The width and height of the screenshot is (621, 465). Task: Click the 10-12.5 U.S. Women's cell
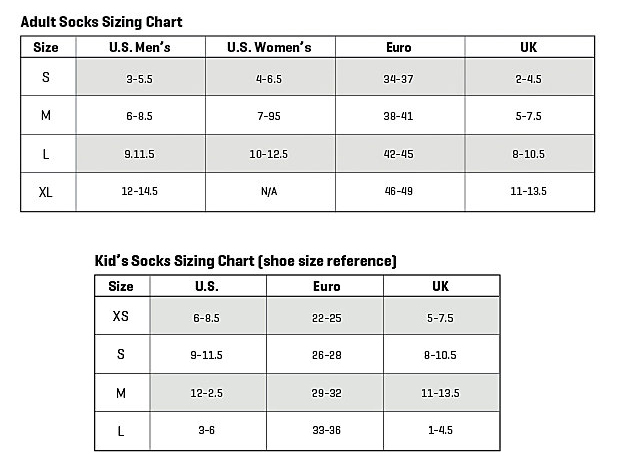coord(269,154)
